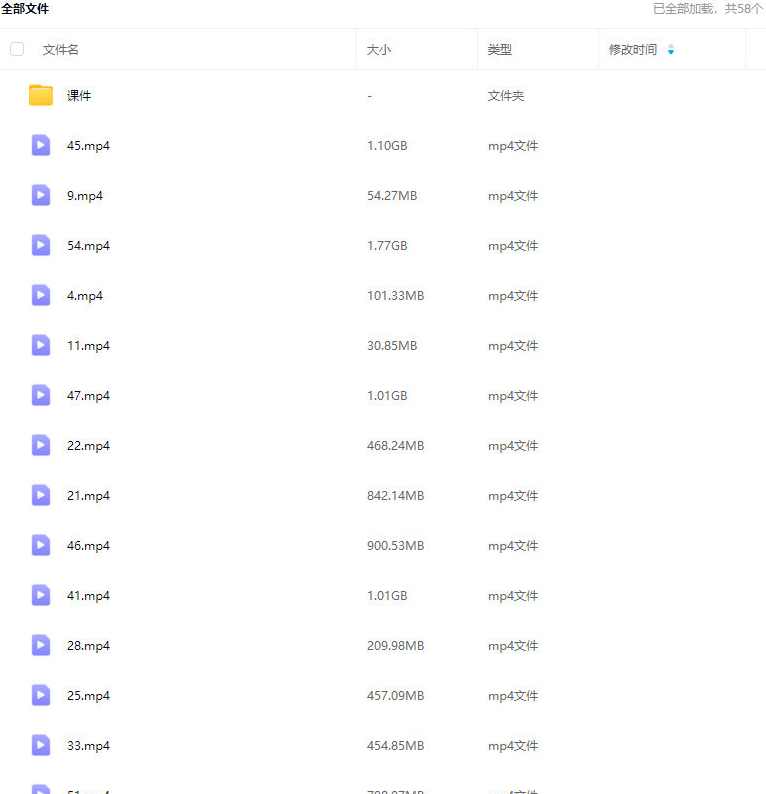Click the 文件名 column header
The height and width of the screenshot is (794, 766).
(61, 50)
